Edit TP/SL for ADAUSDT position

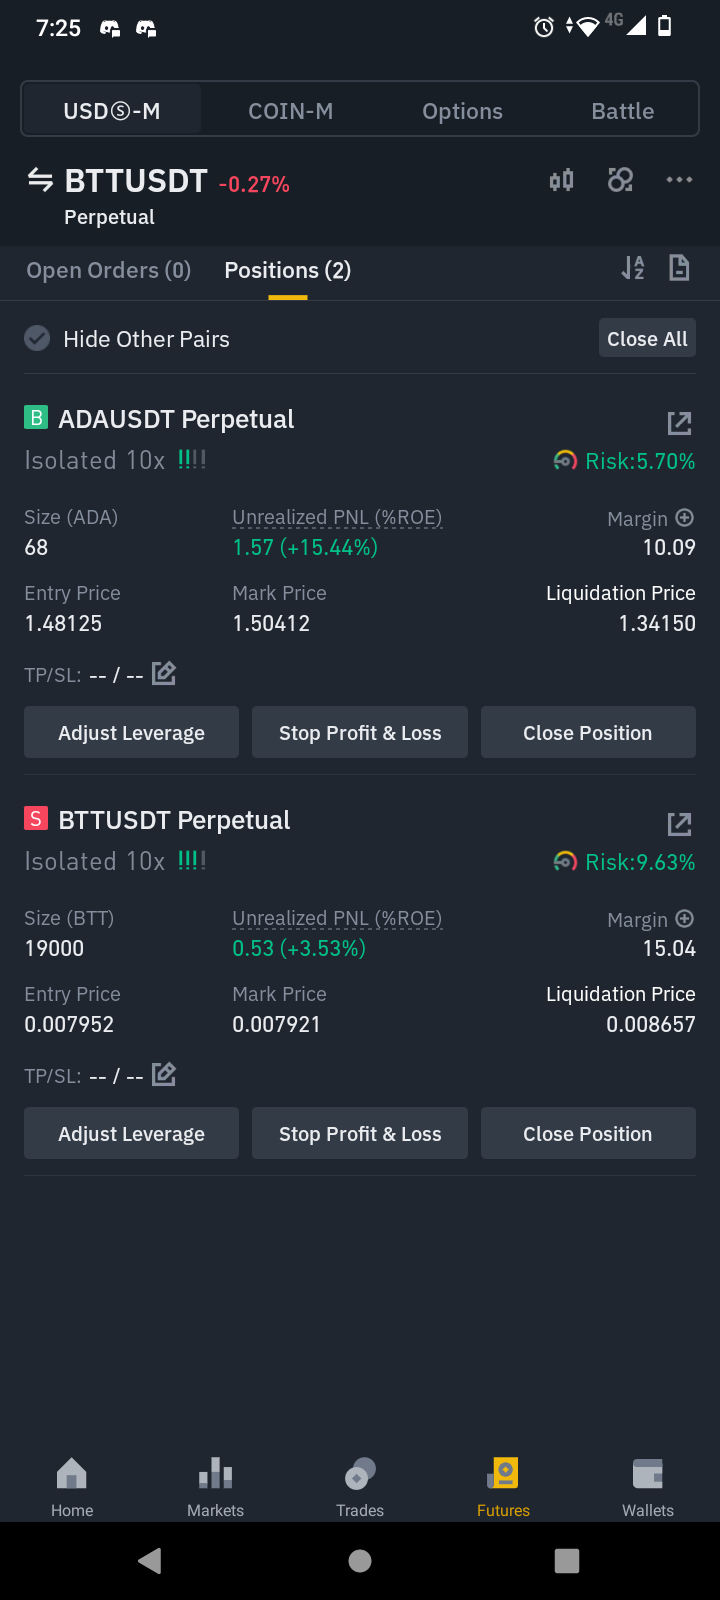pyautogui.click(x=164, y=674)
